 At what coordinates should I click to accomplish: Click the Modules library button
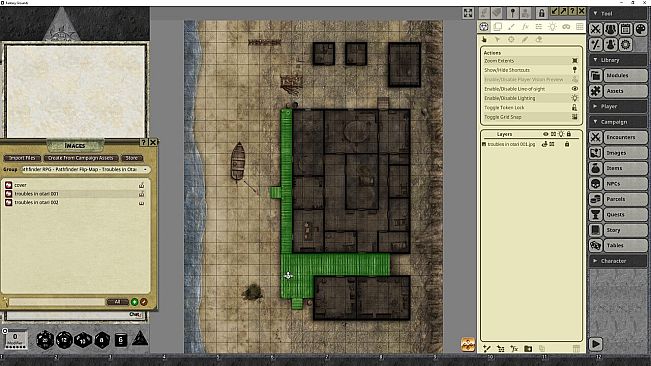625,76
